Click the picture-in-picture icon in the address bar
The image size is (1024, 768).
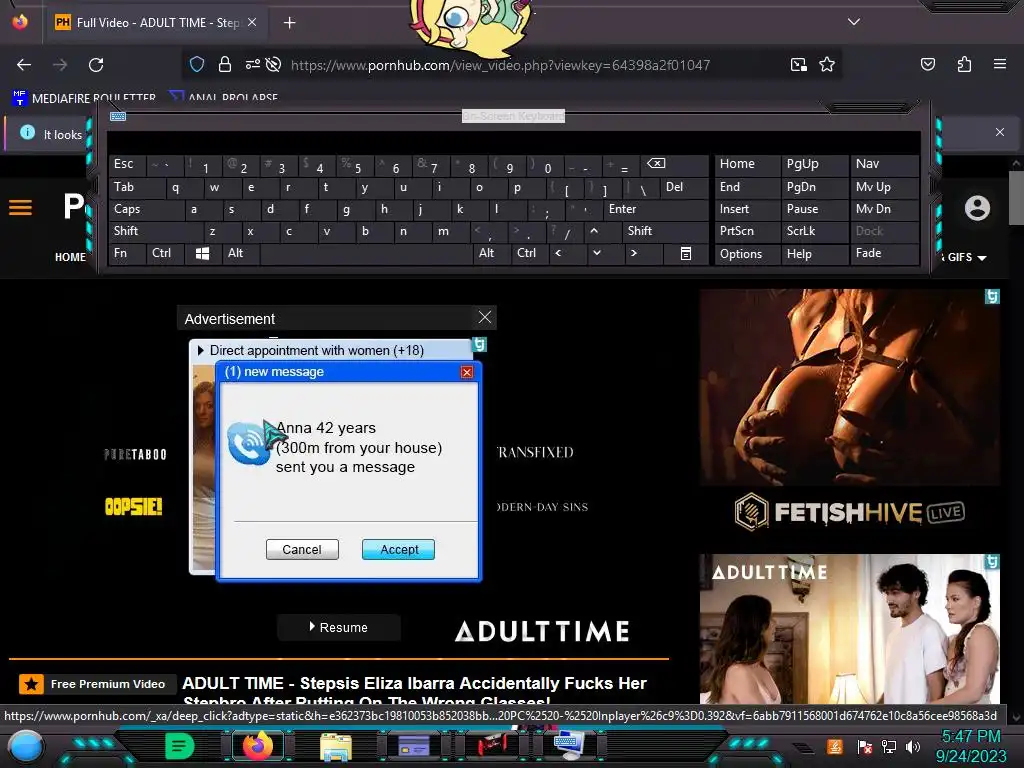pyautogui.click(x=798, y=64)
